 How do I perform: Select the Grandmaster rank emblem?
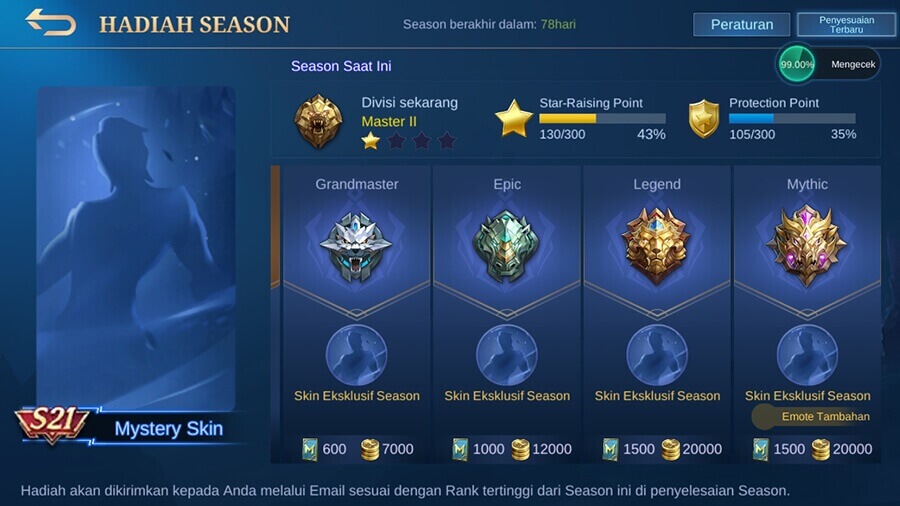coord(356,247)
